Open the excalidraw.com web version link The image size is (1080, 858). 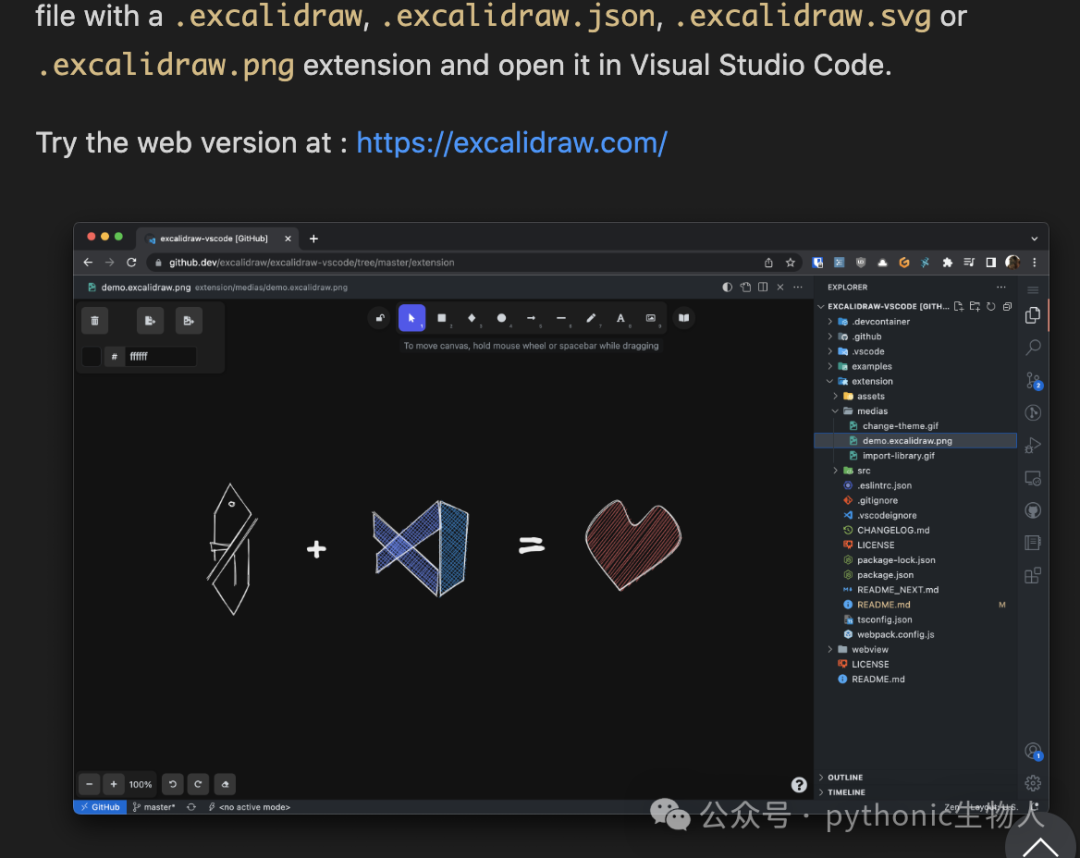[512, 143]
